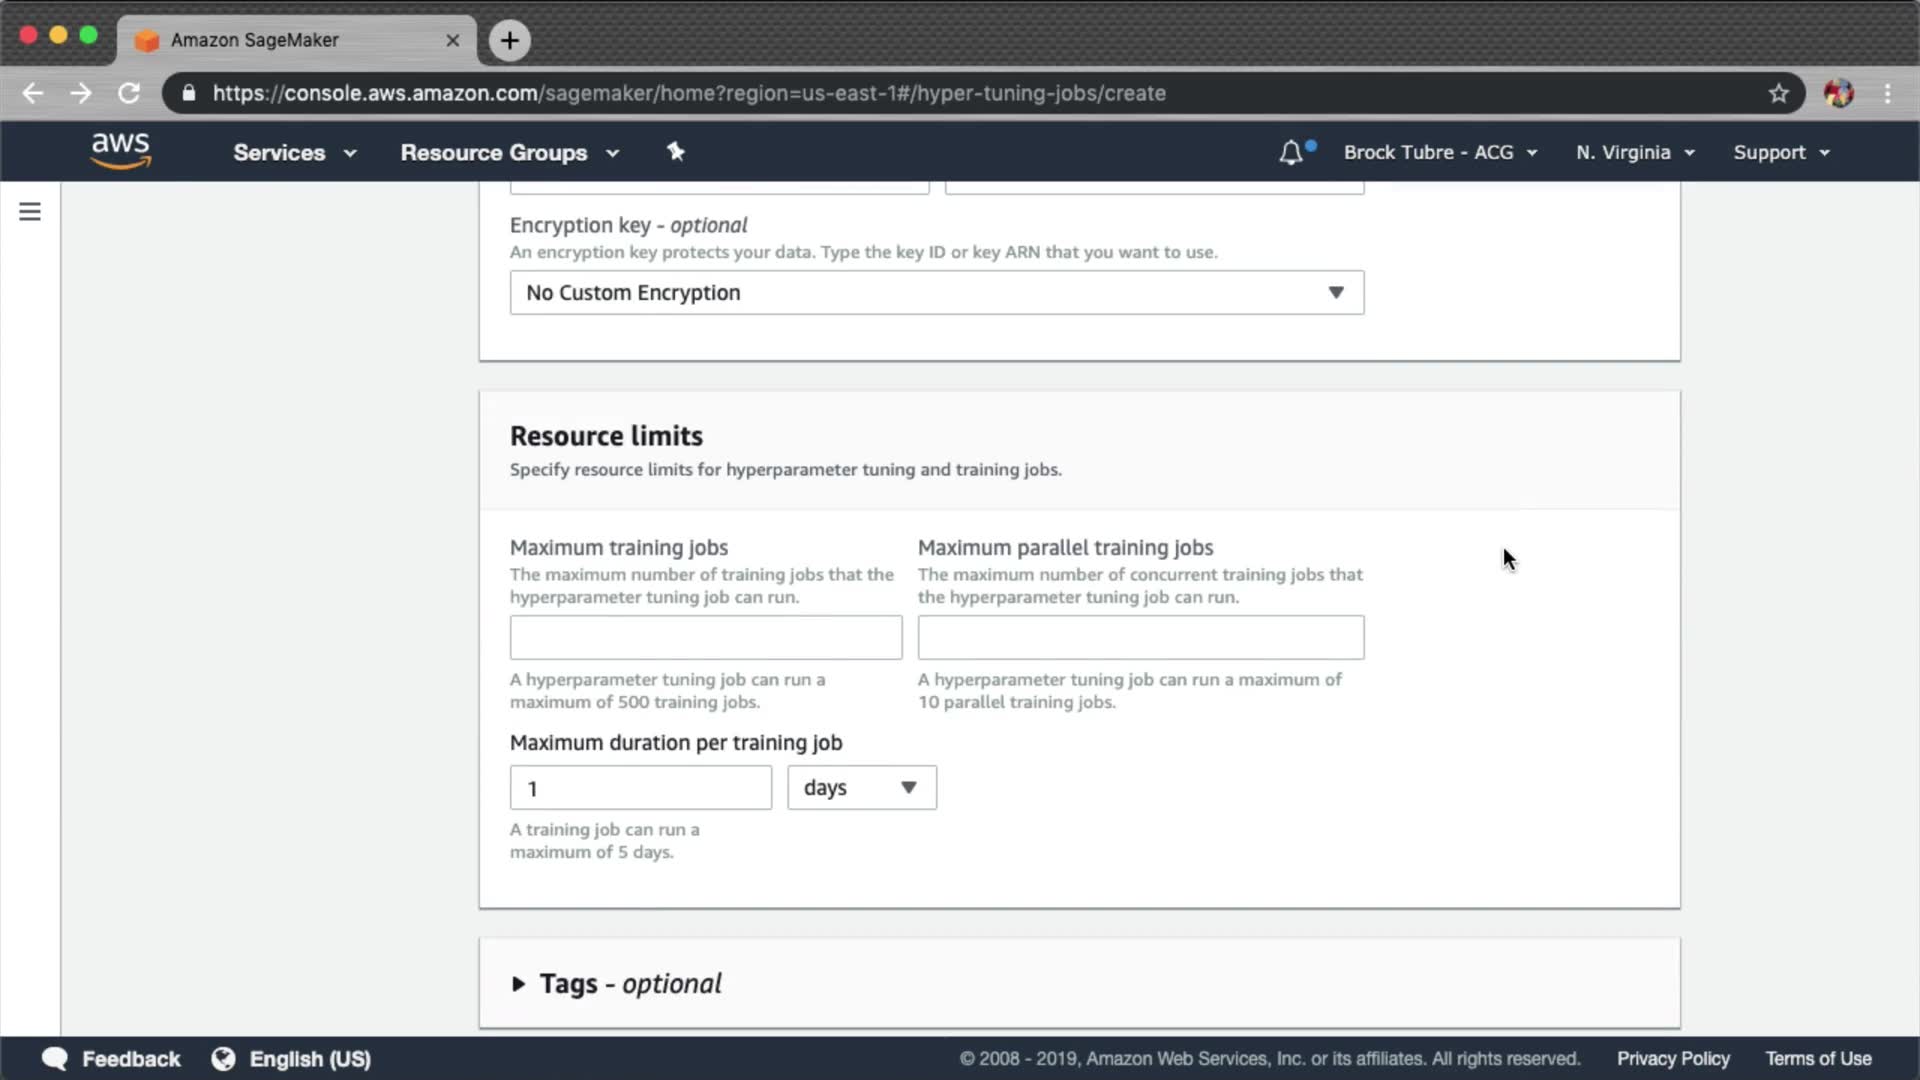Open the N. Virginia region selector
This screenshot has width=1920, height=1080.
click(1635, 153)
